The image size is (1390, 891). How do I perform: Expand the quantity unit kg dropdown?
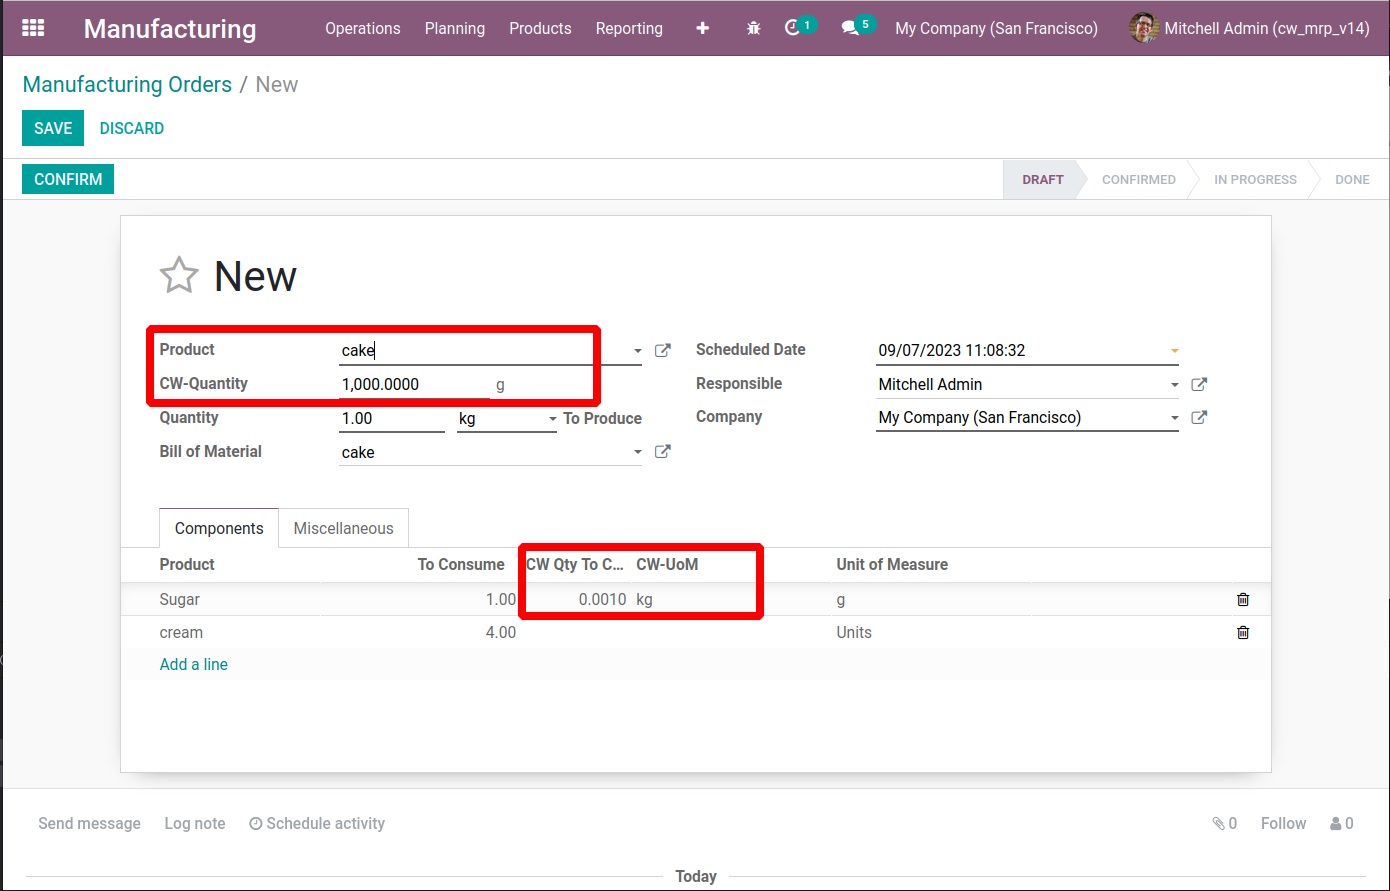552,419
